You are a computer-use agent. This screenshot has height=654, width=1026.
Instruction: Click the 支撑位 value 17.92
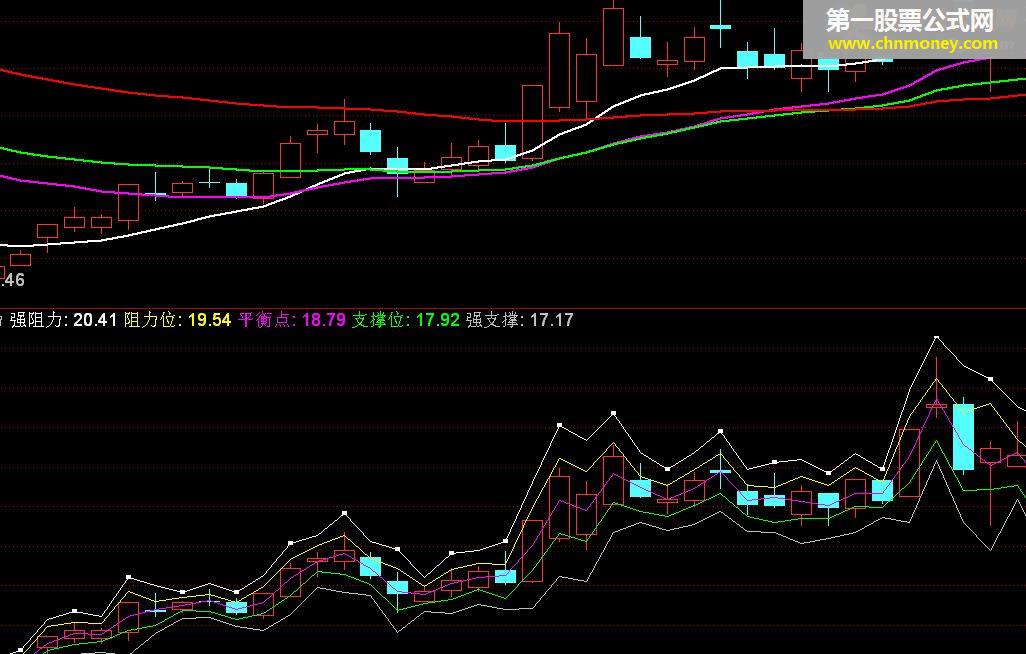coord(438,320)
